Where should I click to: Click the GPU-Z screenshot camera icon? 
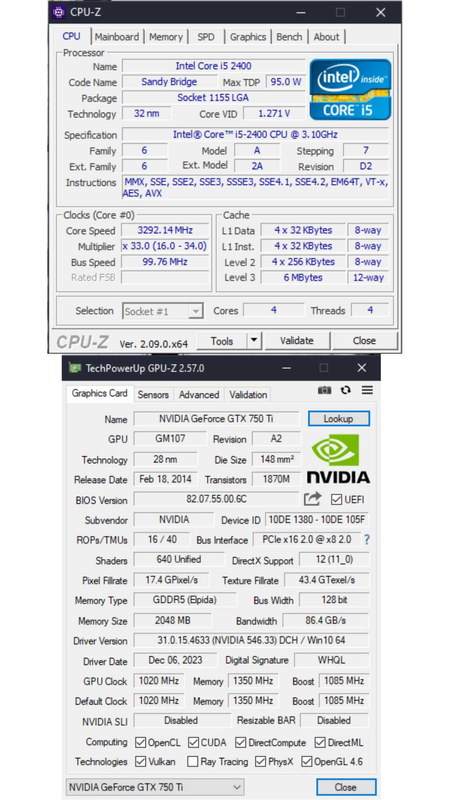pyautogui.click(x=324, y=390)
